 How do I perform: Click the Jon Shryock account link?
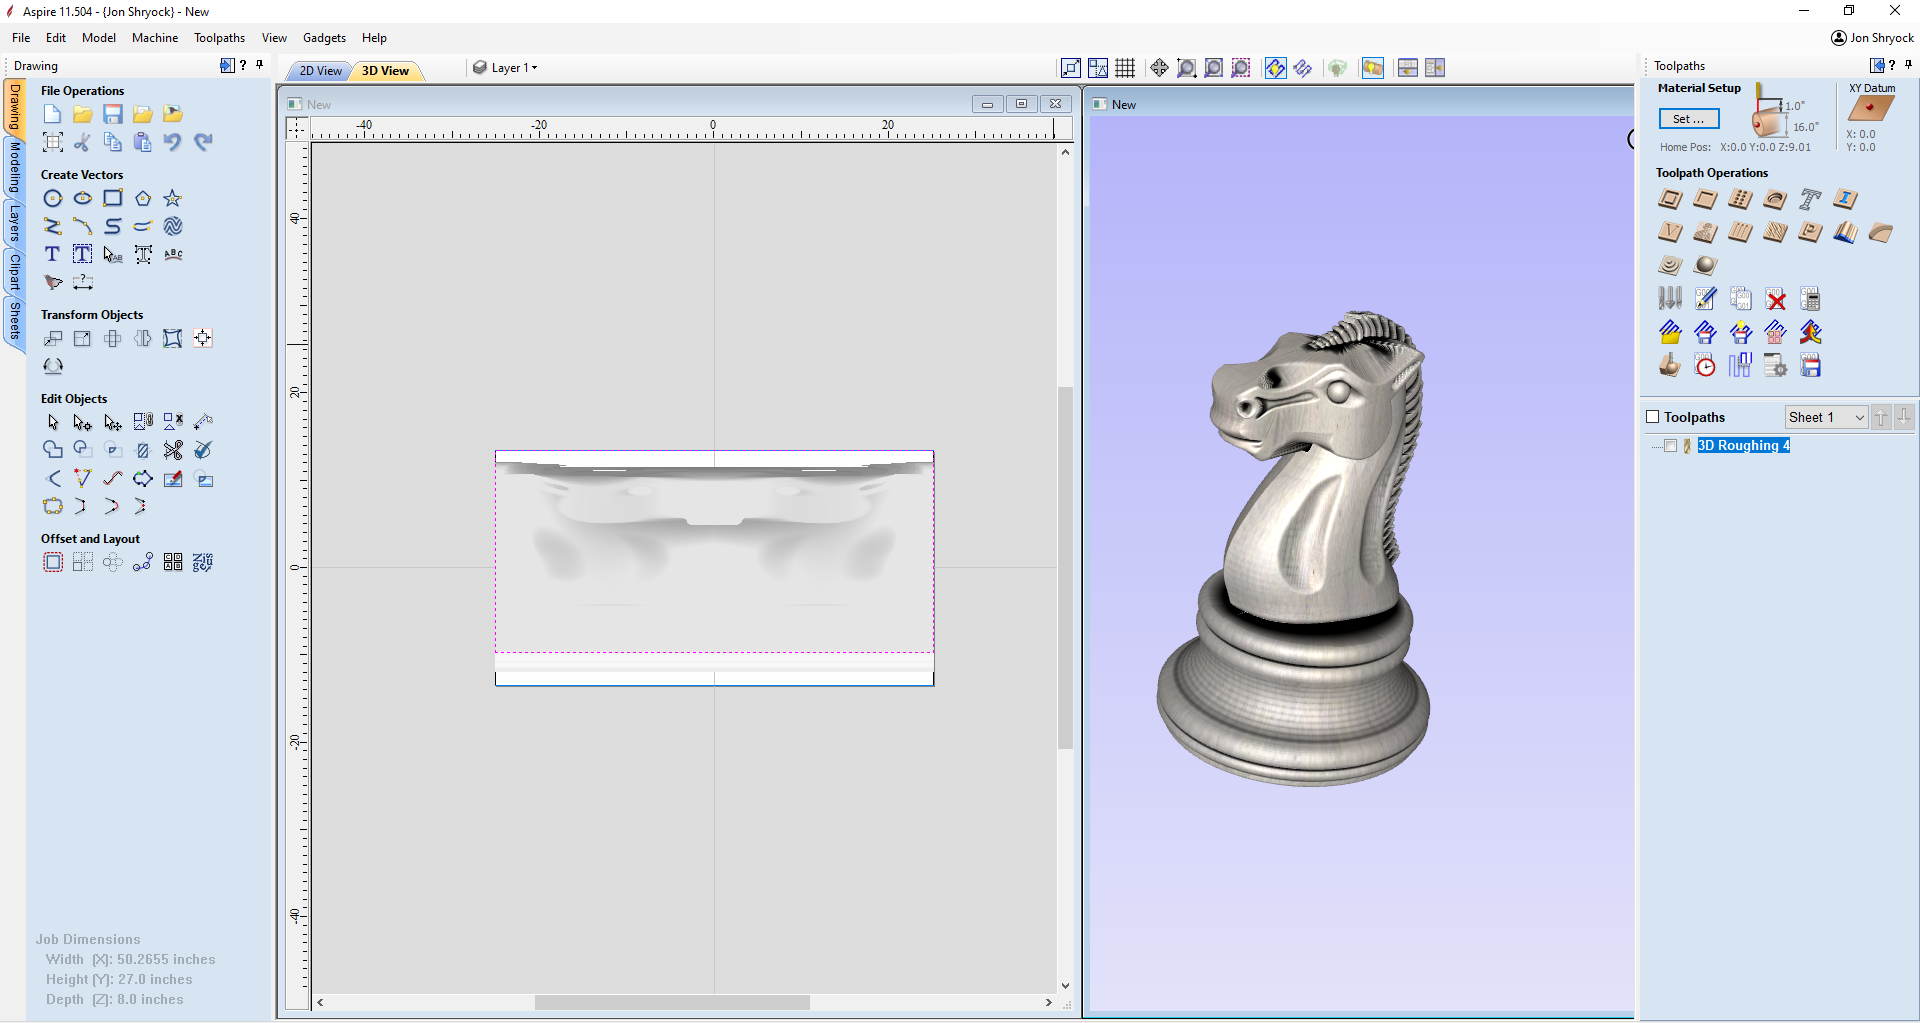1872,38
